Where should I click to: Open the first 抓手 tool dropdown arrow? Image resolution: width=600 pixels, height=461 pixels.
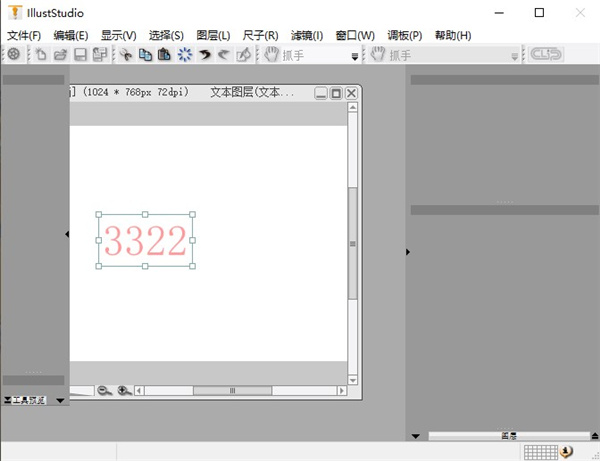pyautogui.click(x=355, y=57)
